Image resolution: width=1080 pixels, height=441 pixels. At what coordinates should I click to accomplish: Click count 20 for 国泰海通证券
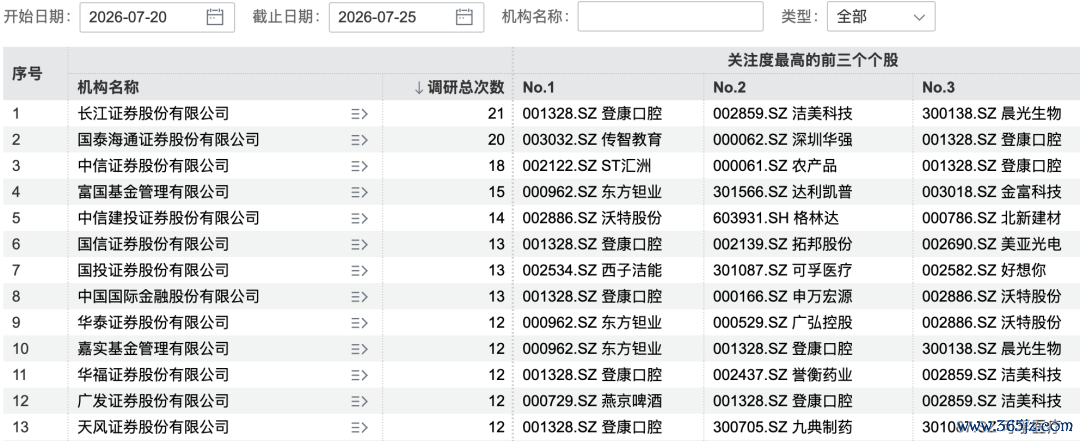coord(497,140)
